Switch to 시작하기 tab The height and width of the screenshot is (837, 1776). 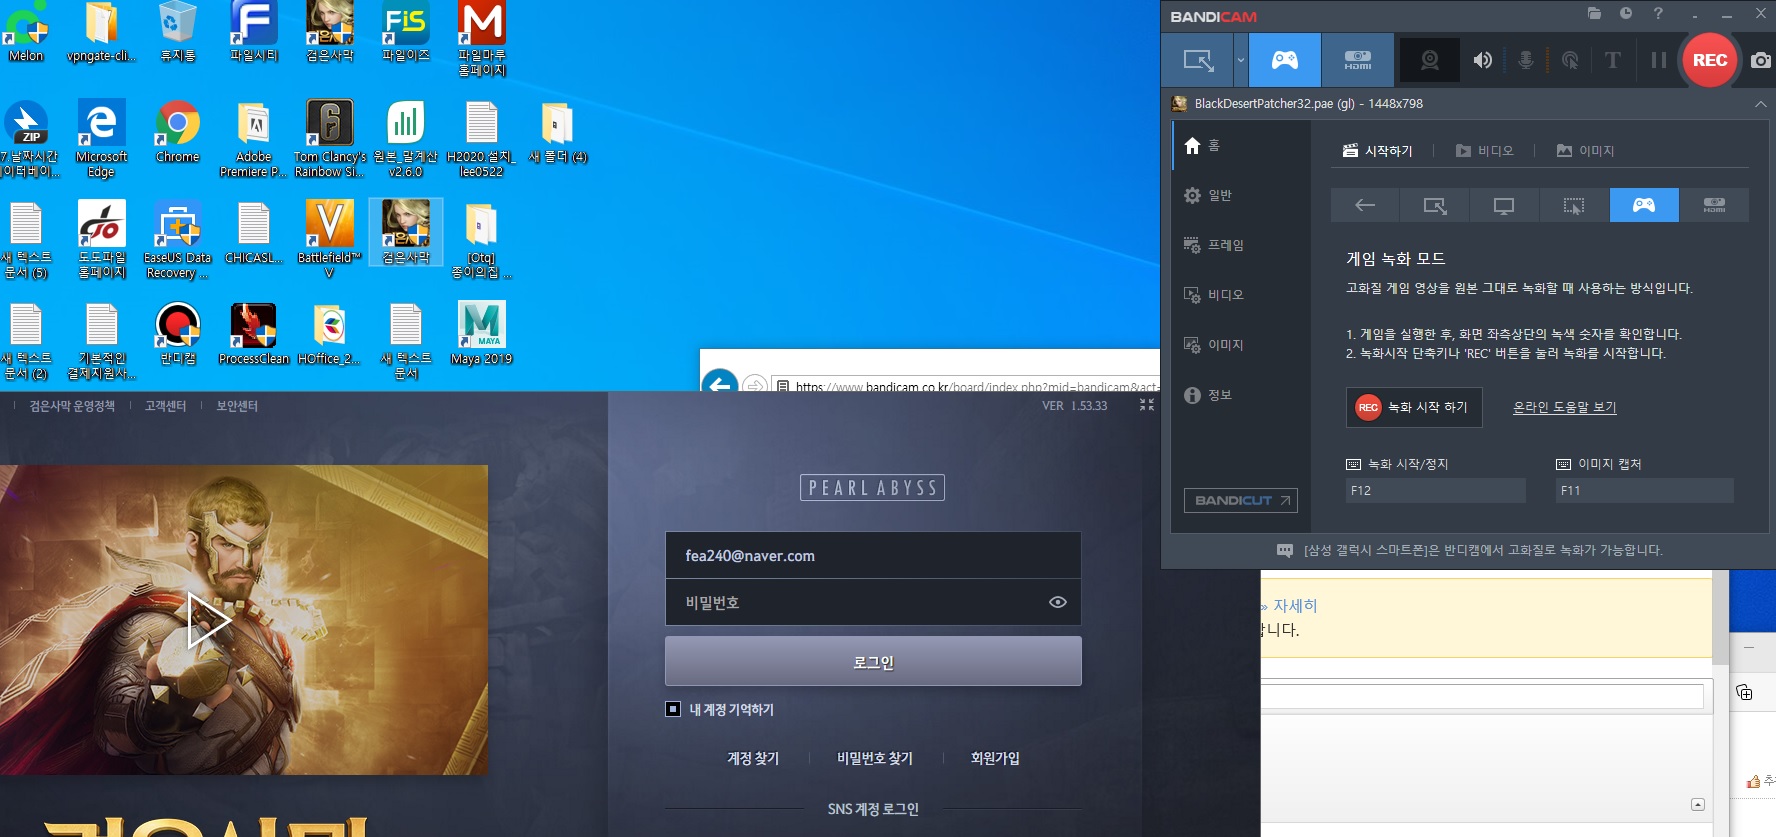[1377, 151]
